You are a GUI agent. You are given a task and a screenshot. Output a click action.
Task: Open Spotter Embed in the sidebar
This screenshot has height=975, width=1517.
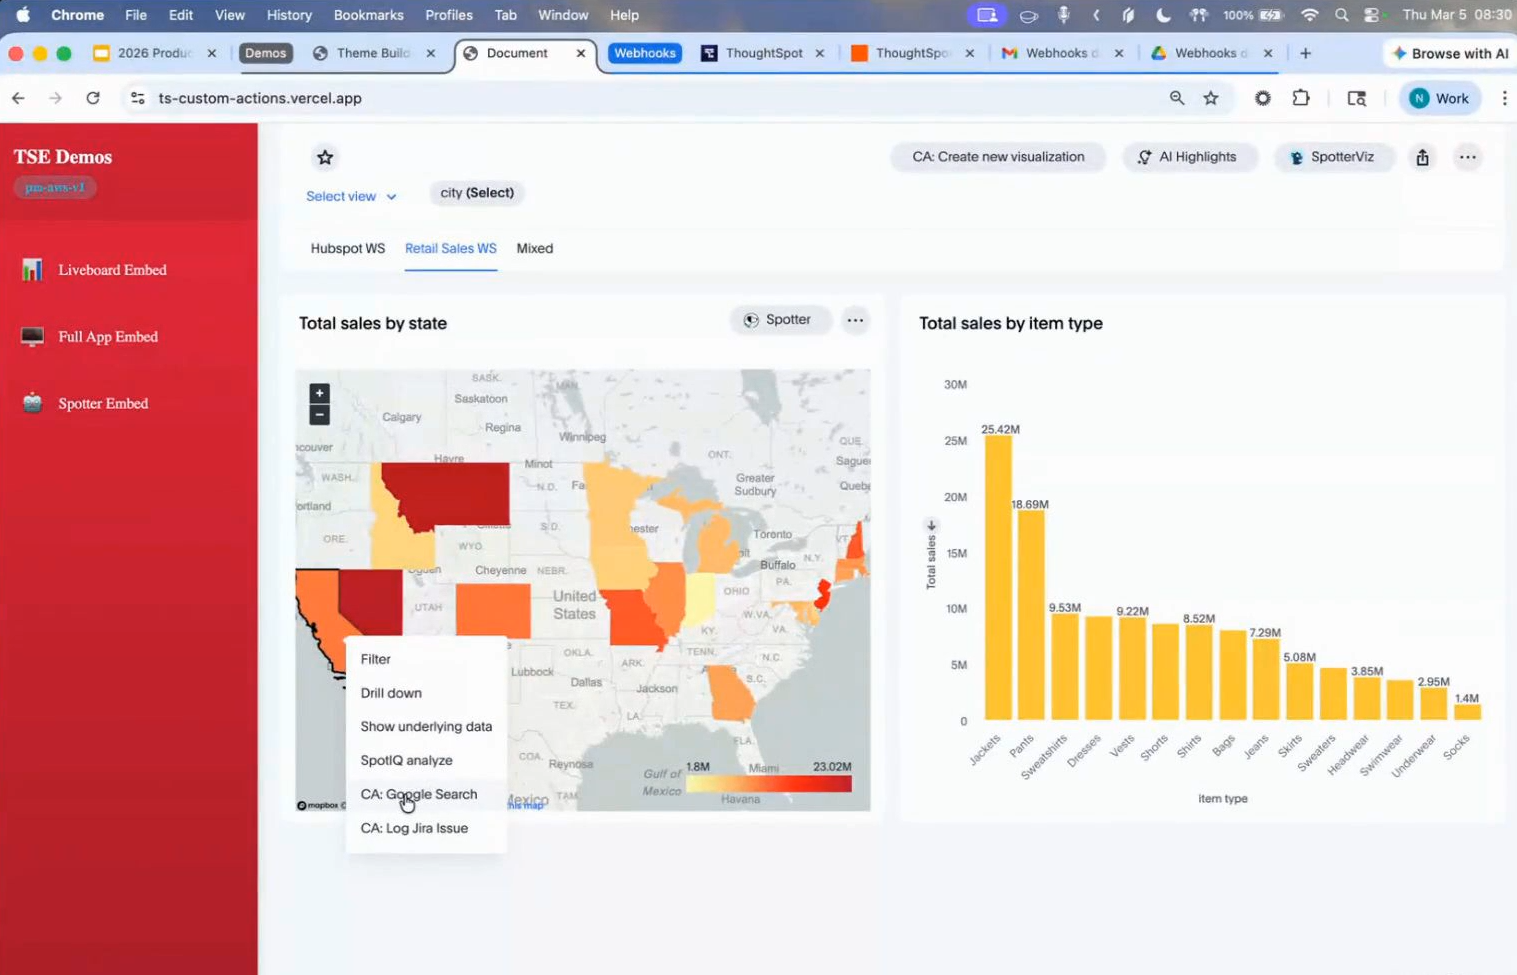pyautogui.click(x=102, y=403)
